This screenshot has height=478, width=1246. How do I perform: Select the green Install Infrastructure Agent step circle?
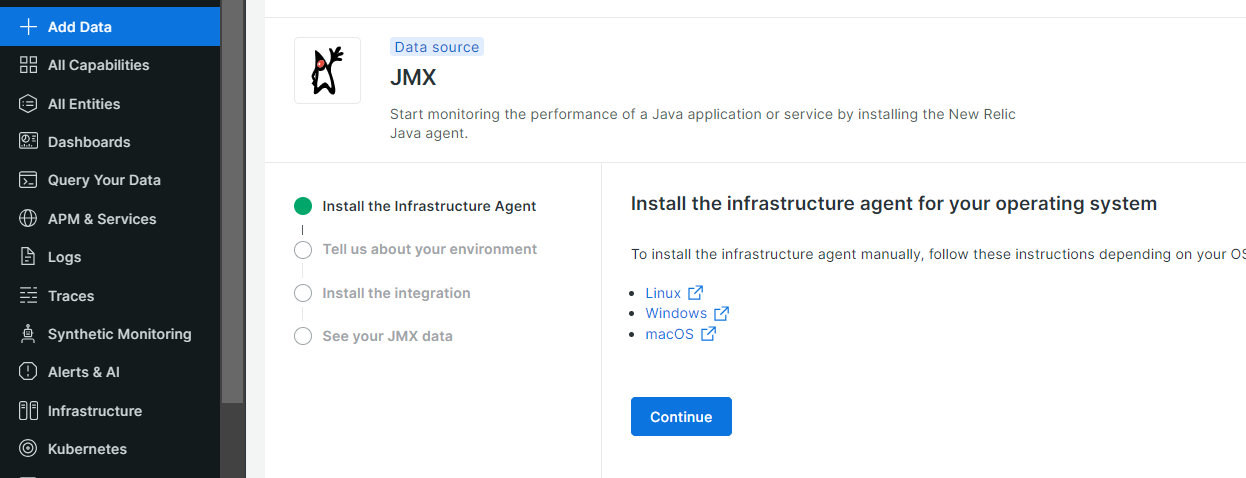pos(303,206)
